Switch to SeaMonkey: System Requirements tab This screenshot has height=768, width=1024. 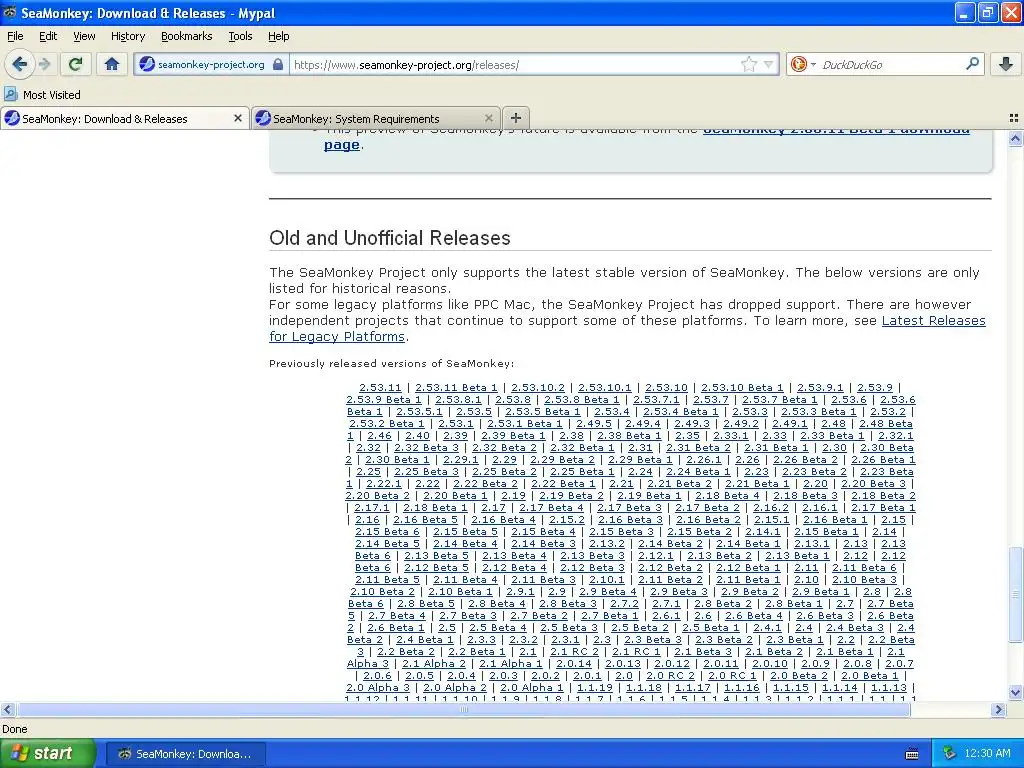click(x=376, y=118)
